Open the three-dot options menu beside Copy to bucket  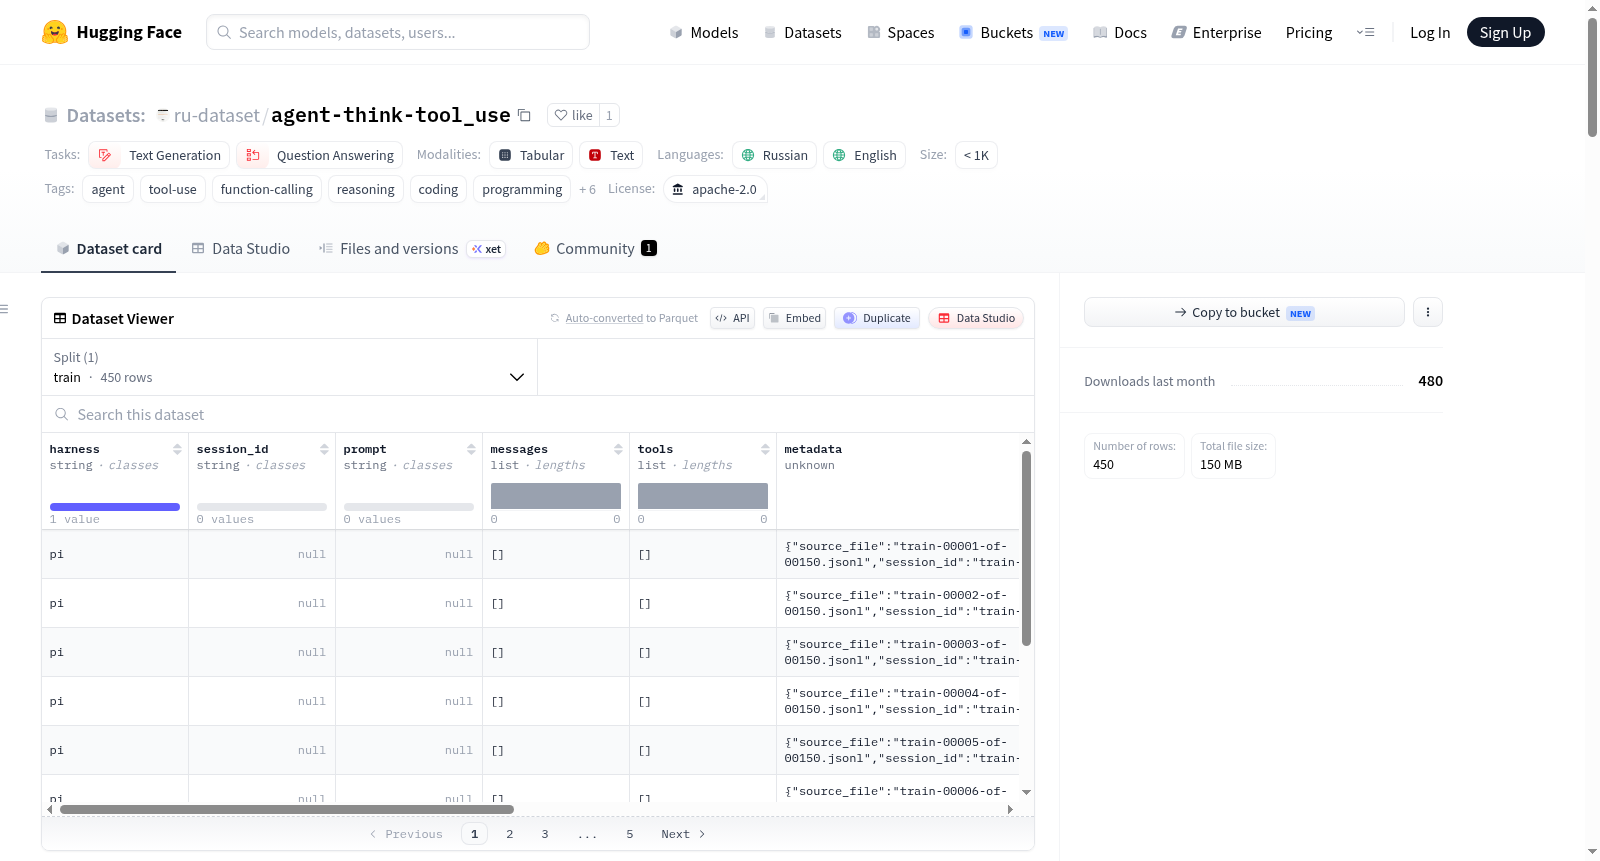pyautogui.click(x=1427, y=312)
